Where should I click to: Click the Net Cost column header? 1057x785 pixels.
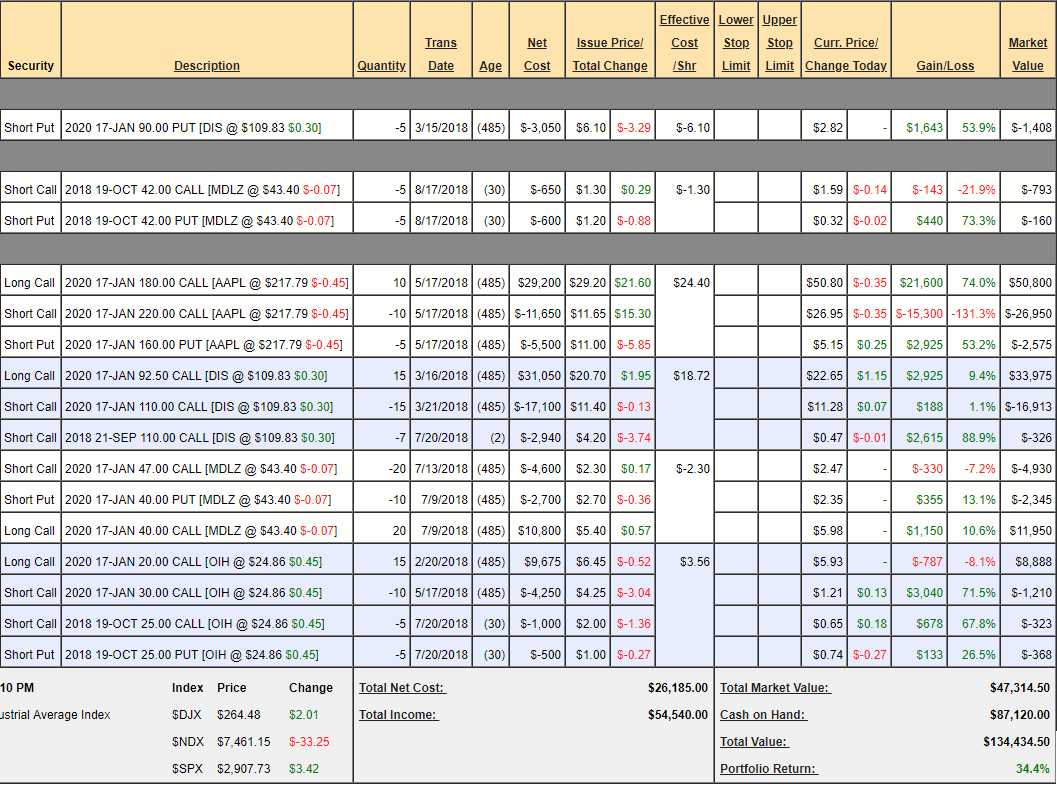[537, 54]
